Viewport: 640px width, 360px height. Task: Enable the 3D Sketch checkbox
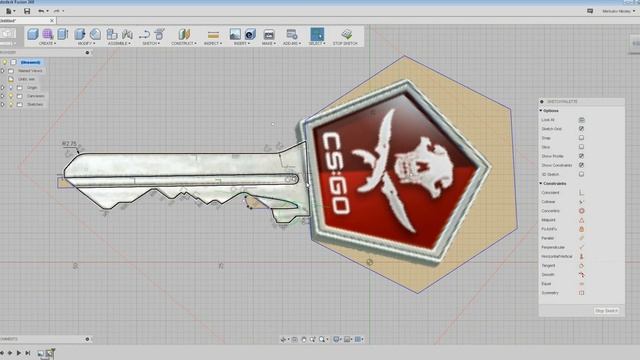(582, 174)
